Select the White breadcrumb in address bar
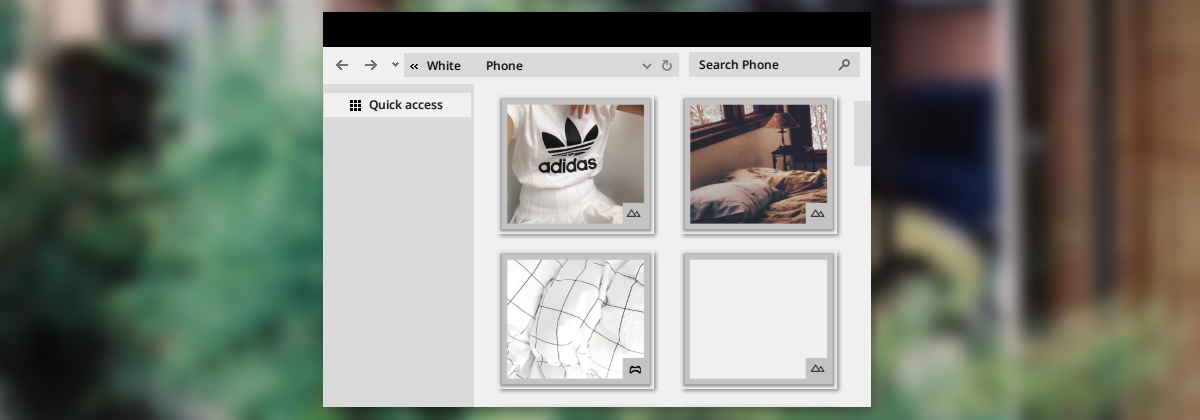 pos(444,66)
